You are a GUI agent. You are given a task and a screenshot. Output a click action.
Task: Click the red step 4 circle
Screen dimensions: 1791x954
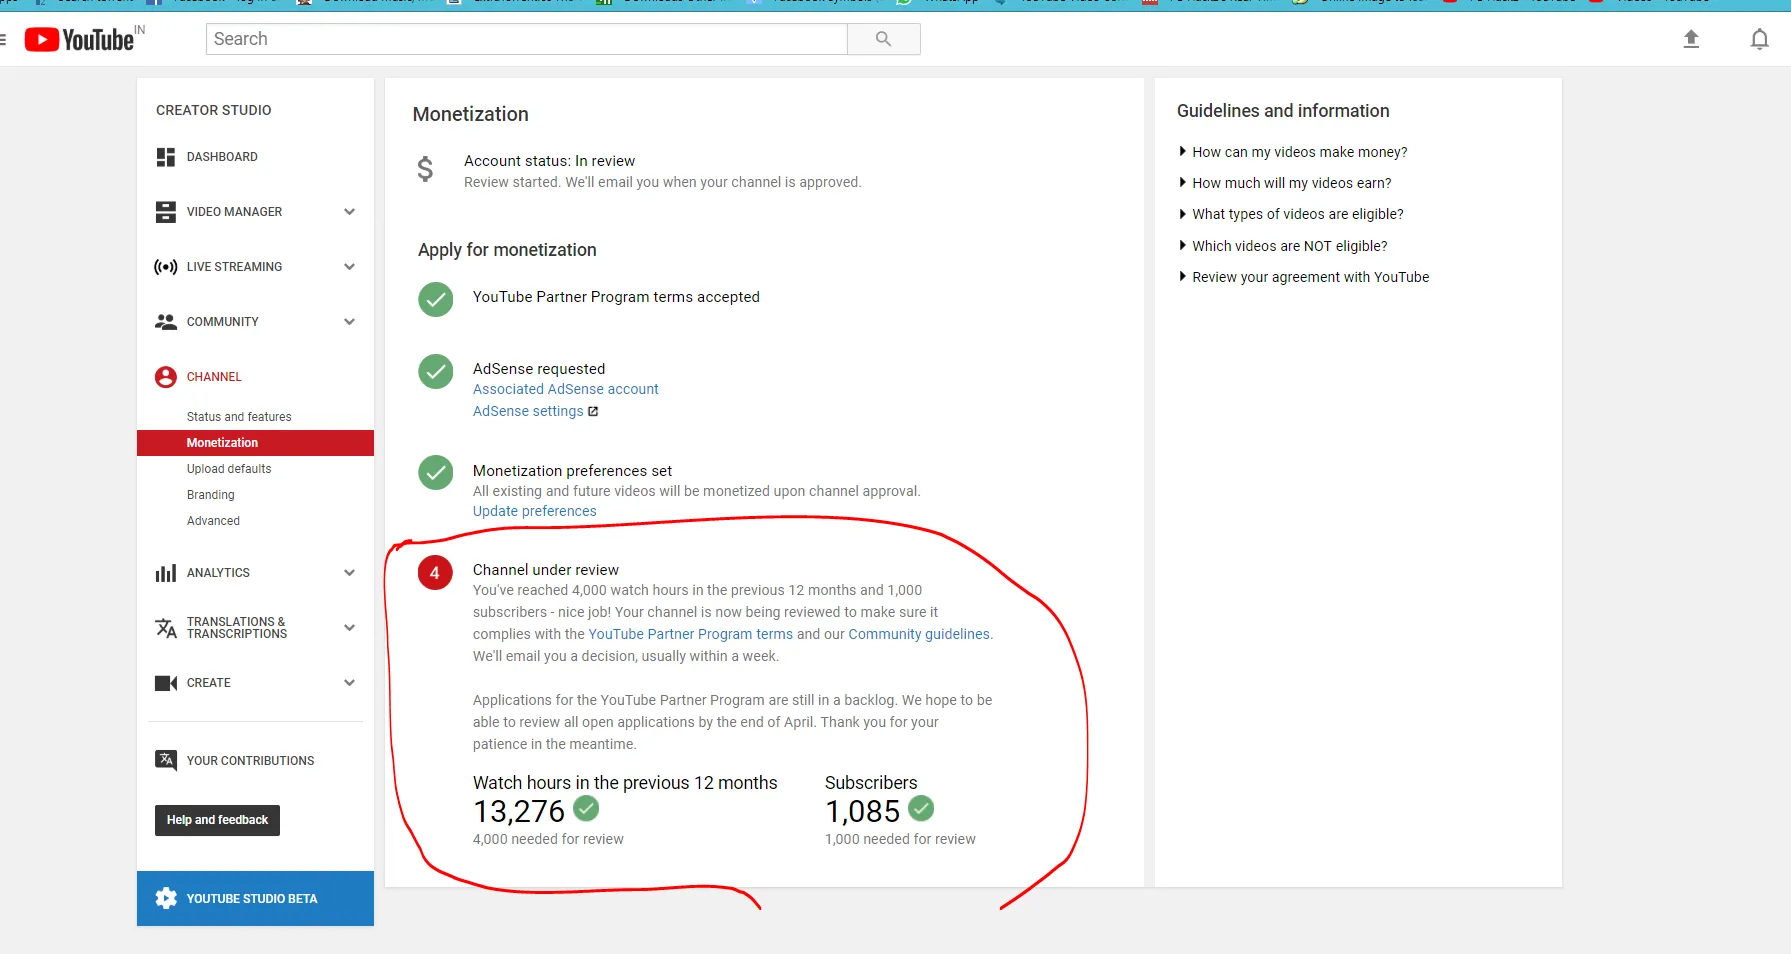(435, 573)
